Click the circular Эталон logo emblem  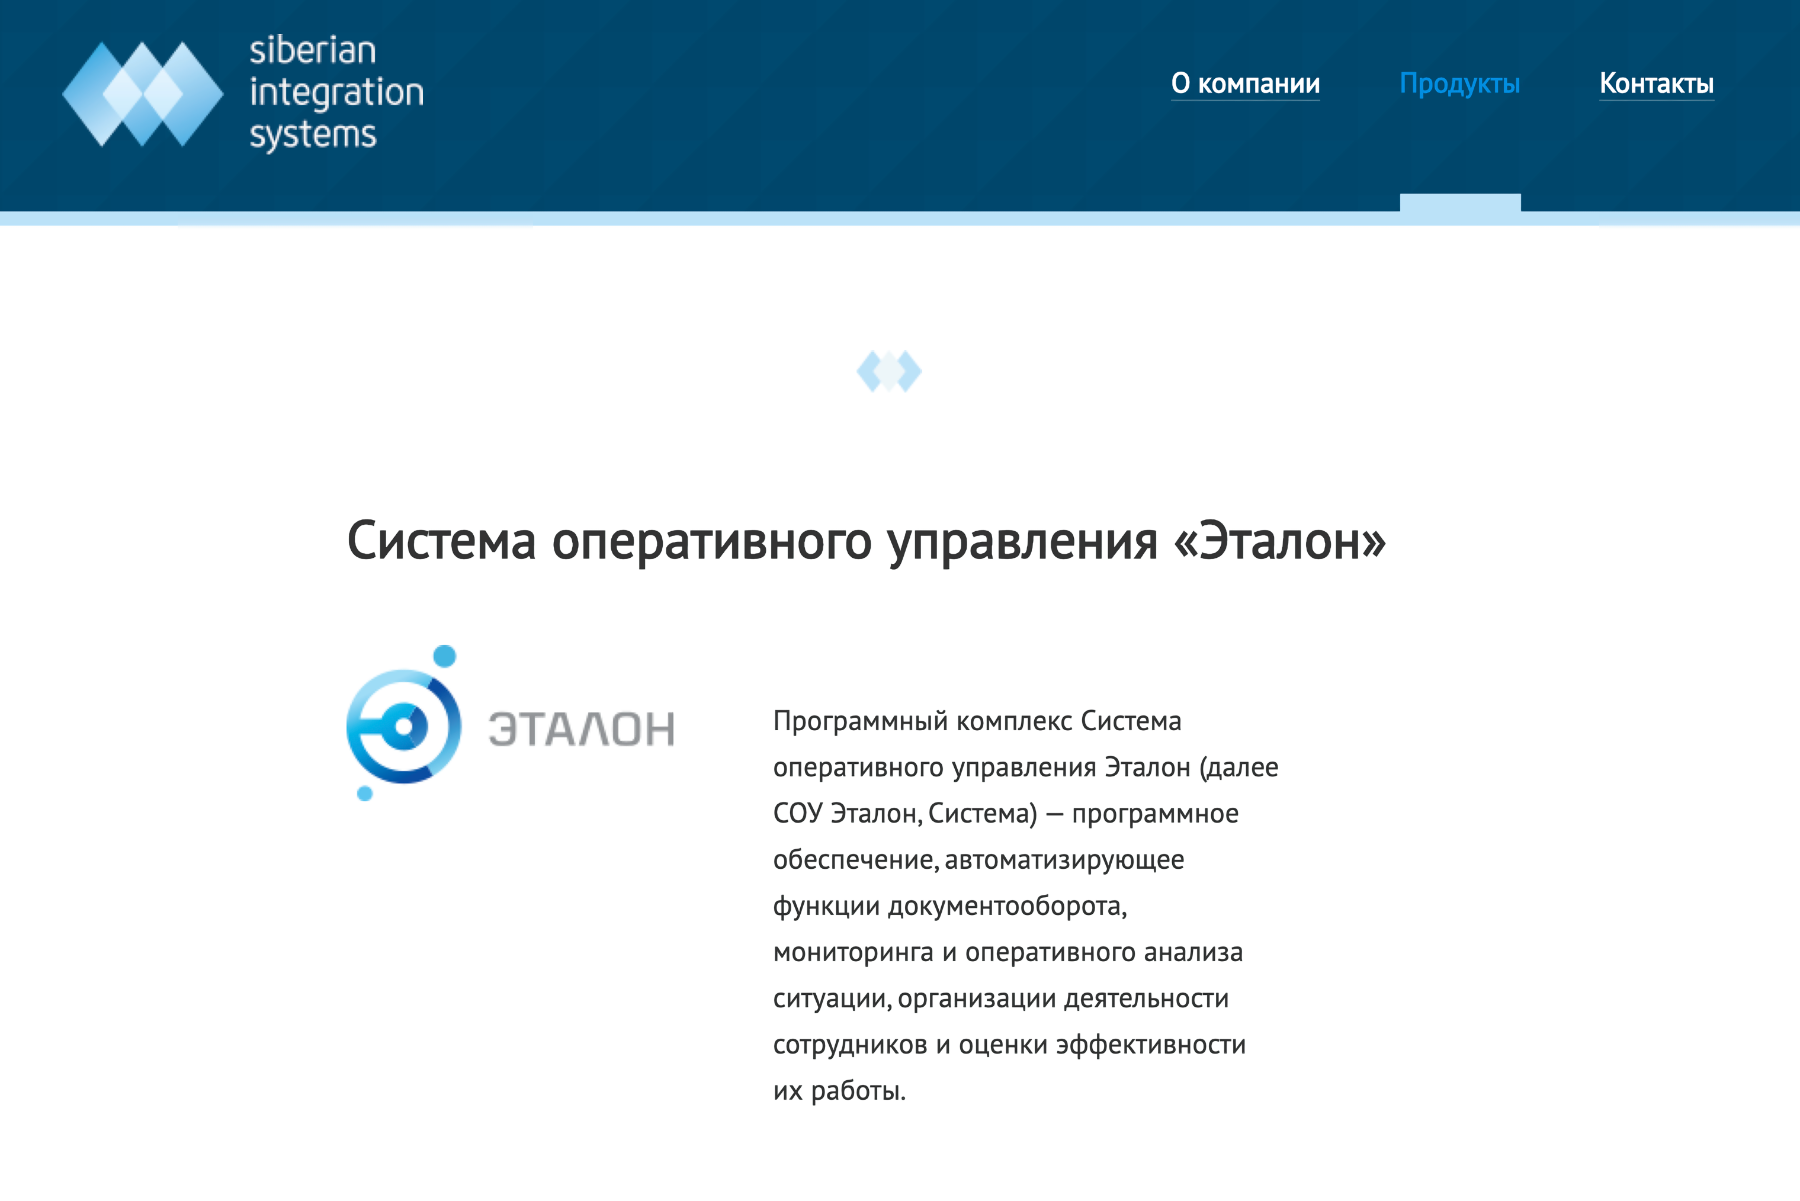(403, 724)
